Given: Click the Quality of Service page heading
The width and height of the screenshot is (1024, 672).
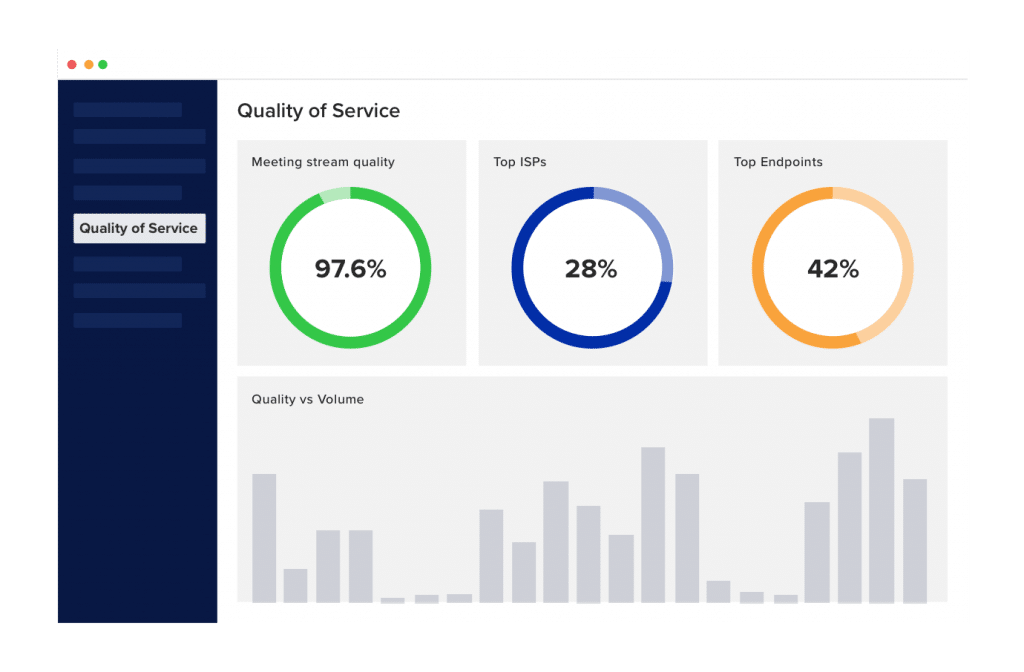Looking at the screenshot, I should tap(318, 111).
